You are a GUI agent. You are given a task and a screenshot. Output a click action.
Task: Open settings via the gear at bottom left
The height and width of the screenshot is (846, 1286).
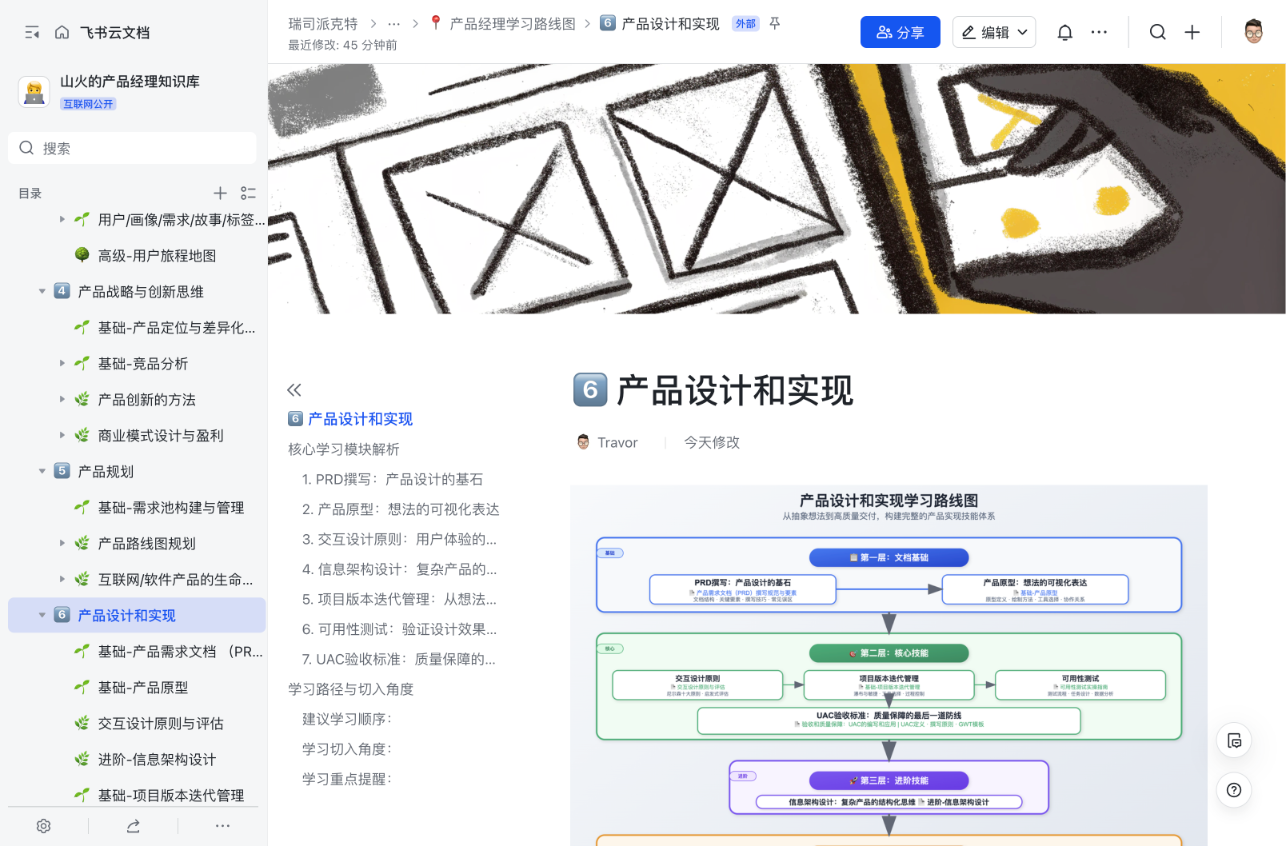point(42,826)
